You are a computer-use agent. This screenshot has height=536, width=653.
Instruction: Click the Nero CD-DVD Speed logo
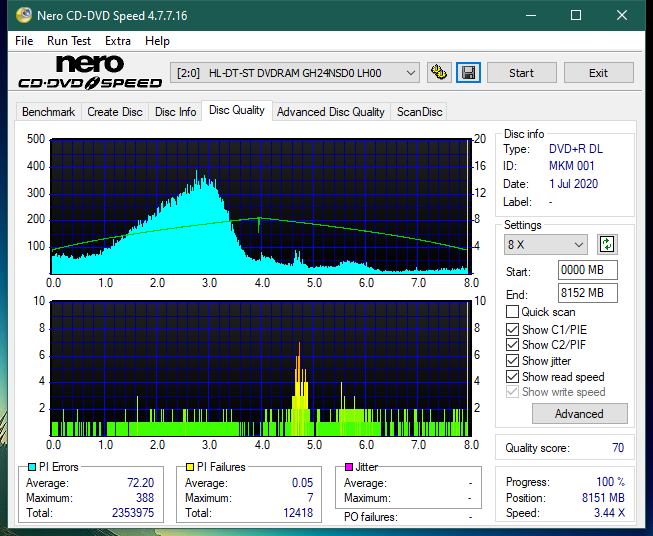pyautogui.click(x=90, y=72)
